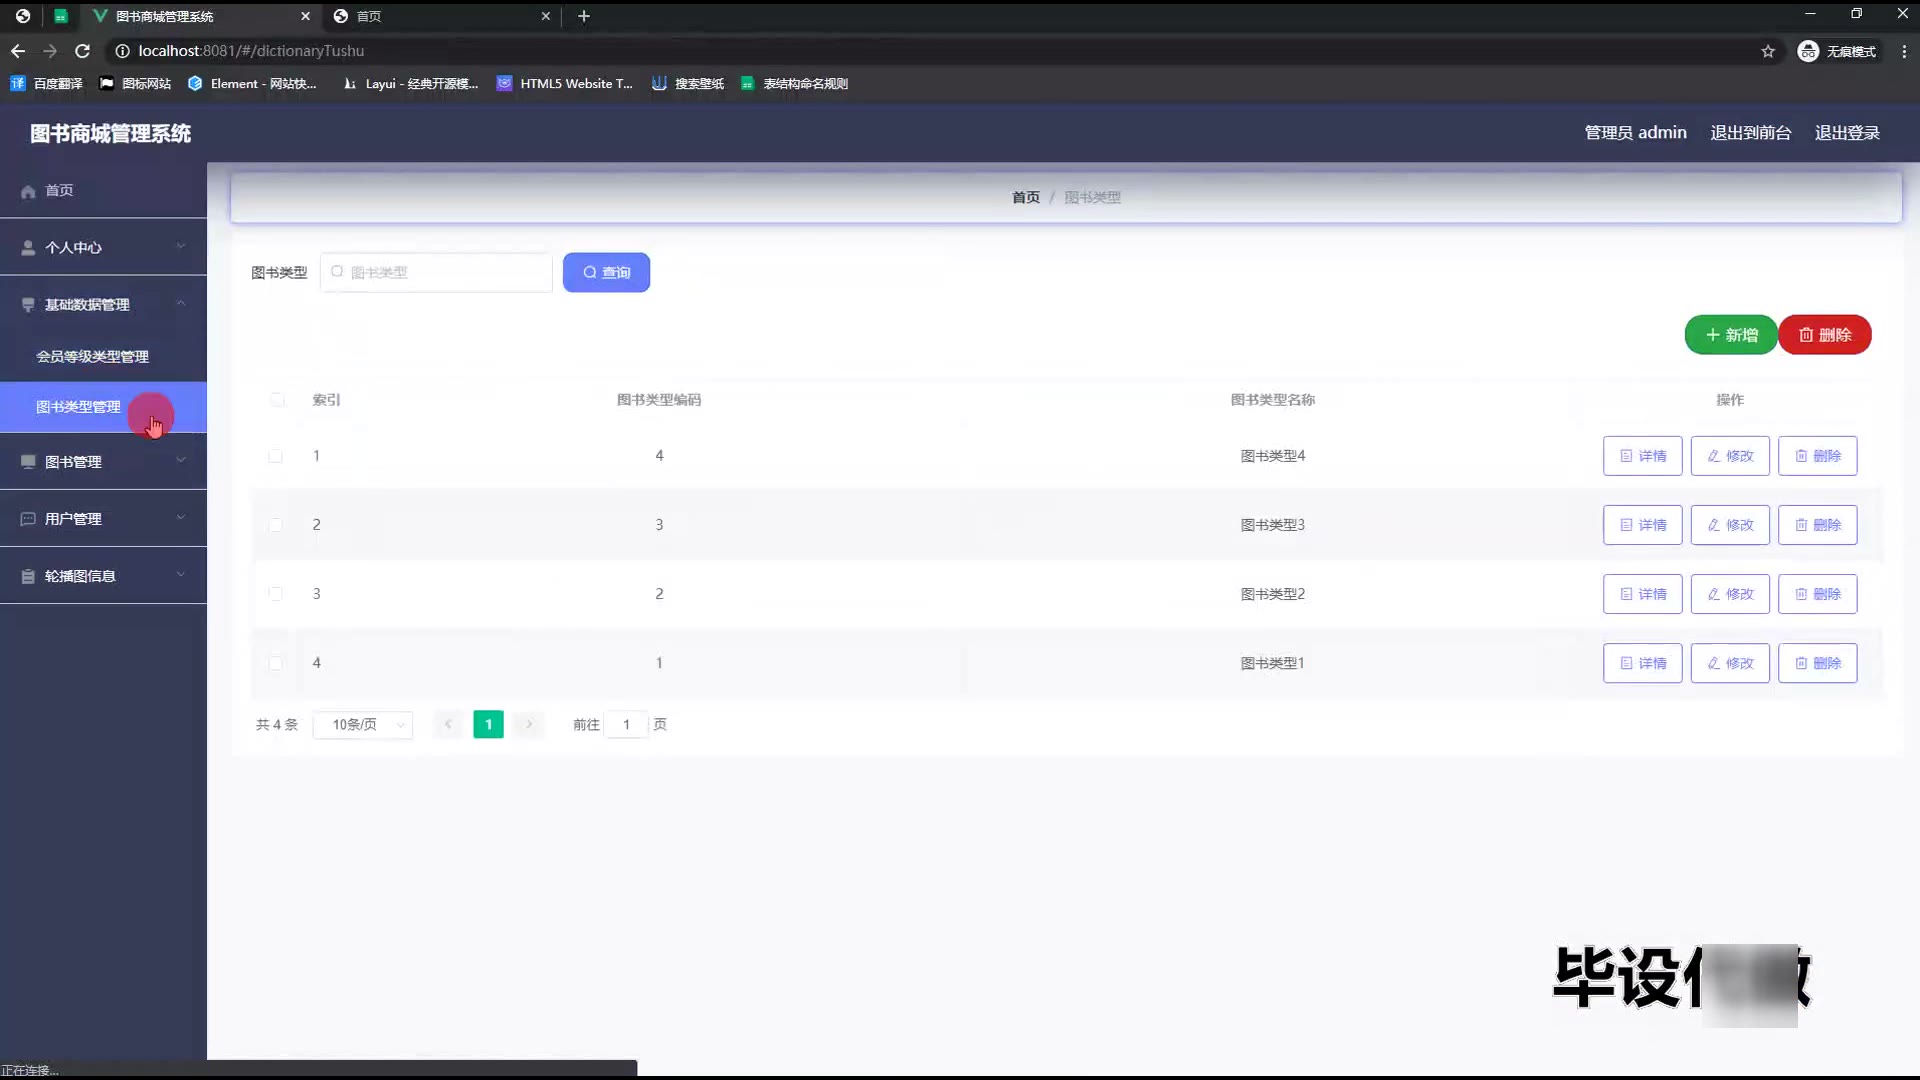
Task: Click 修改 for 图书类型1
Action: 1730,663
